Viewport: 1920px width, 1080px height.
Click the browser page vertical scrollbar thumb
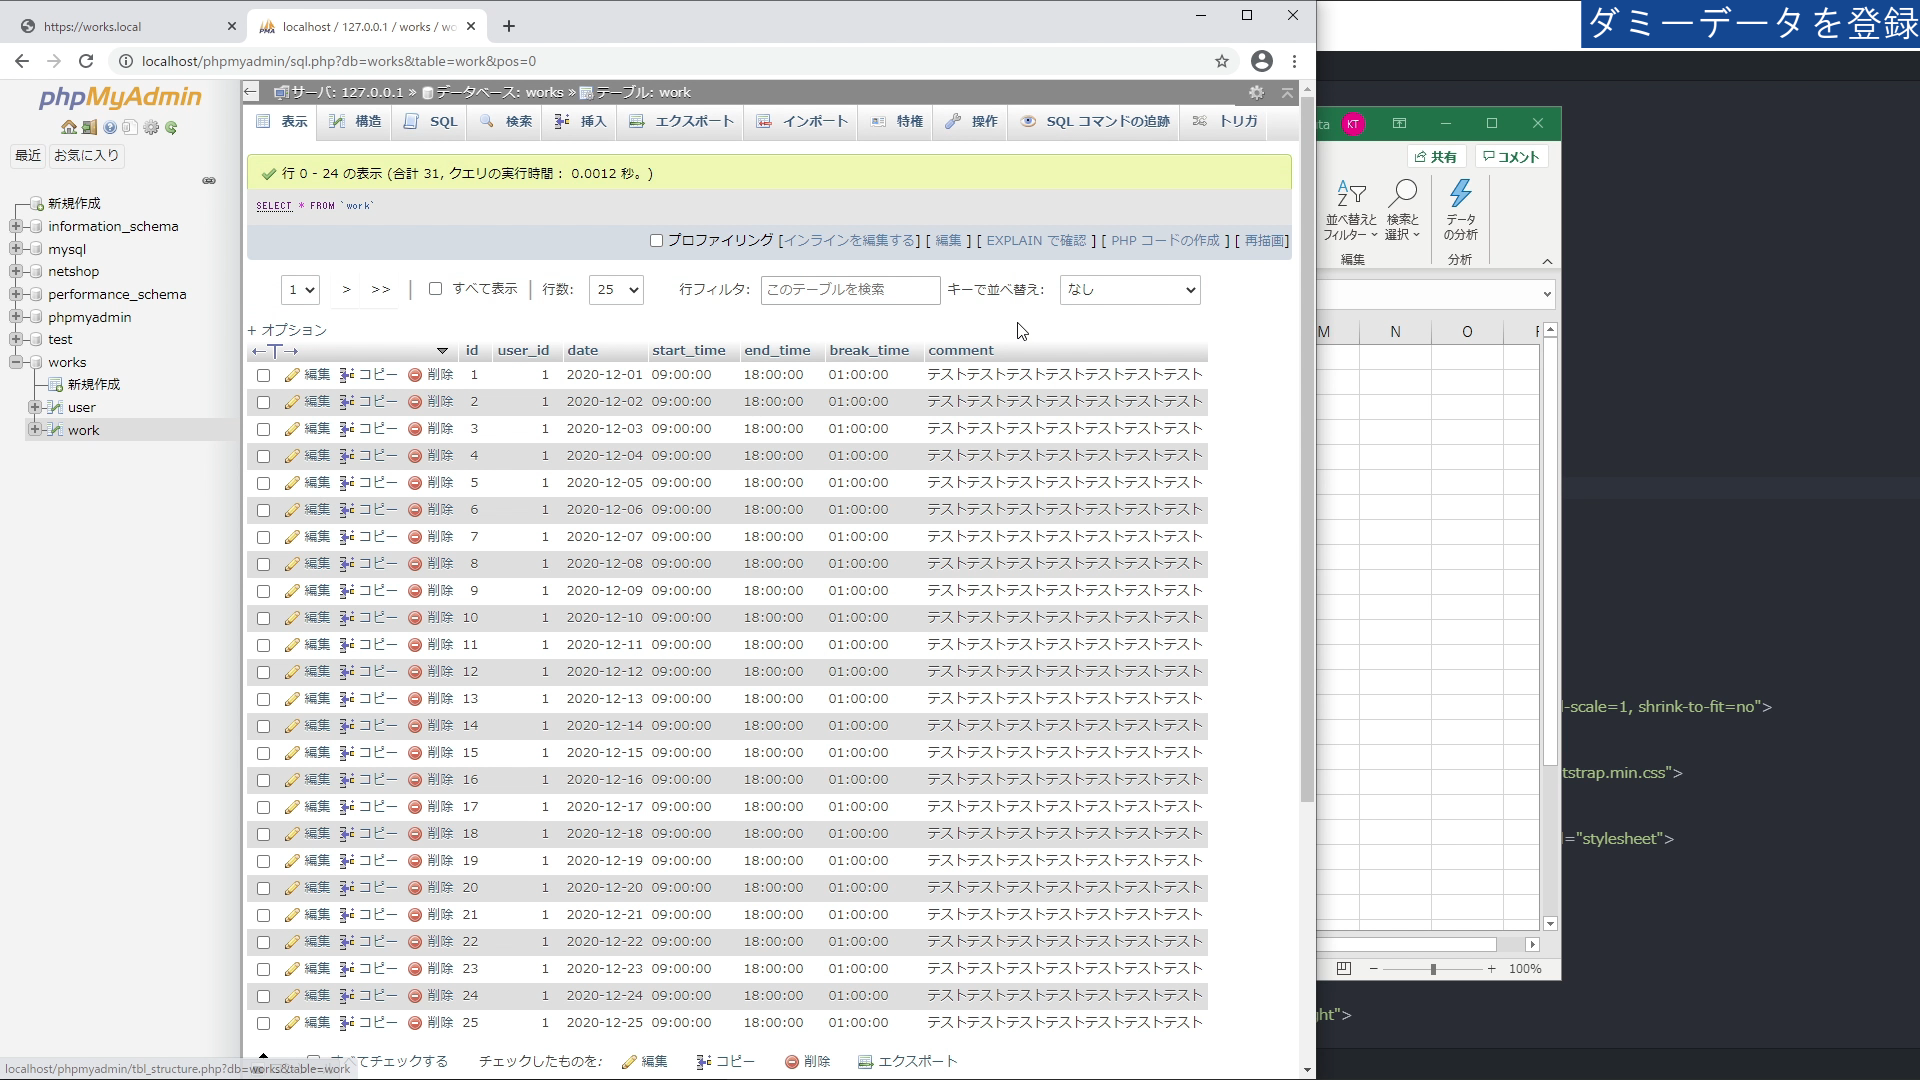click(1307, 450)
